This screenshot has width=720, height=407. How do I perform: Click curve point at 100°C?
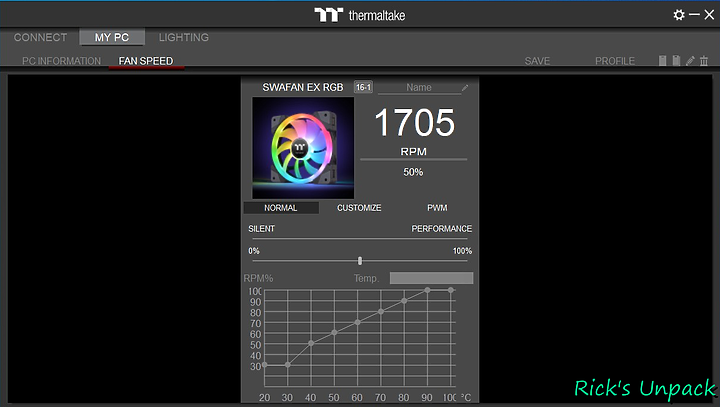click(x=451, y=290)
